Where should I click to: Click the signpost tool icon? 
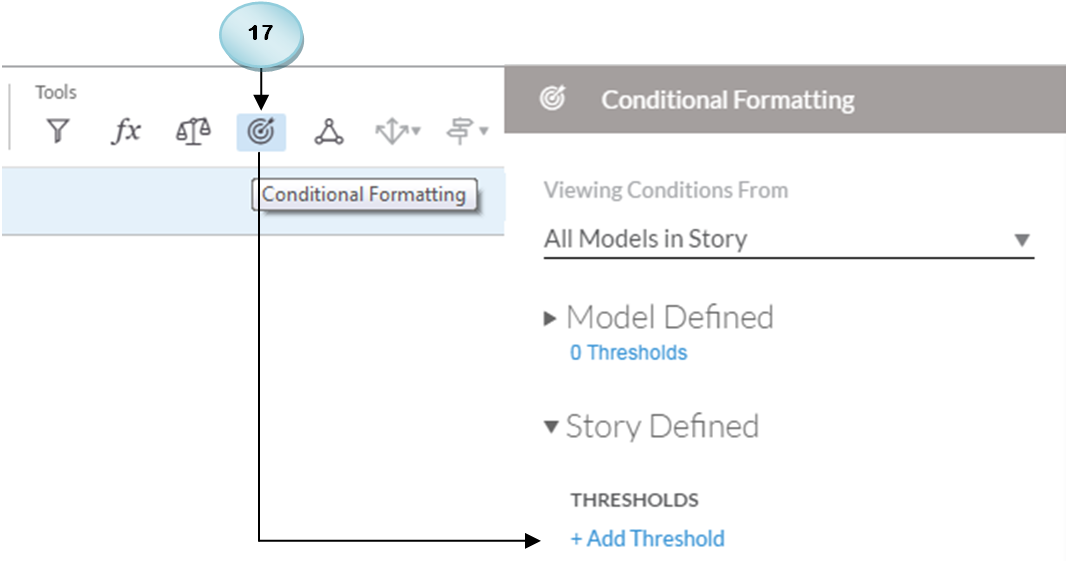click(460, 131)
